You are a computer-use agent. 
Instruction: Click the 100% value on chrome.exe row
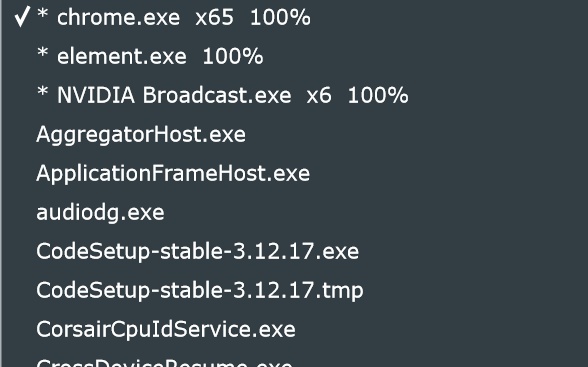coord(280,18)
